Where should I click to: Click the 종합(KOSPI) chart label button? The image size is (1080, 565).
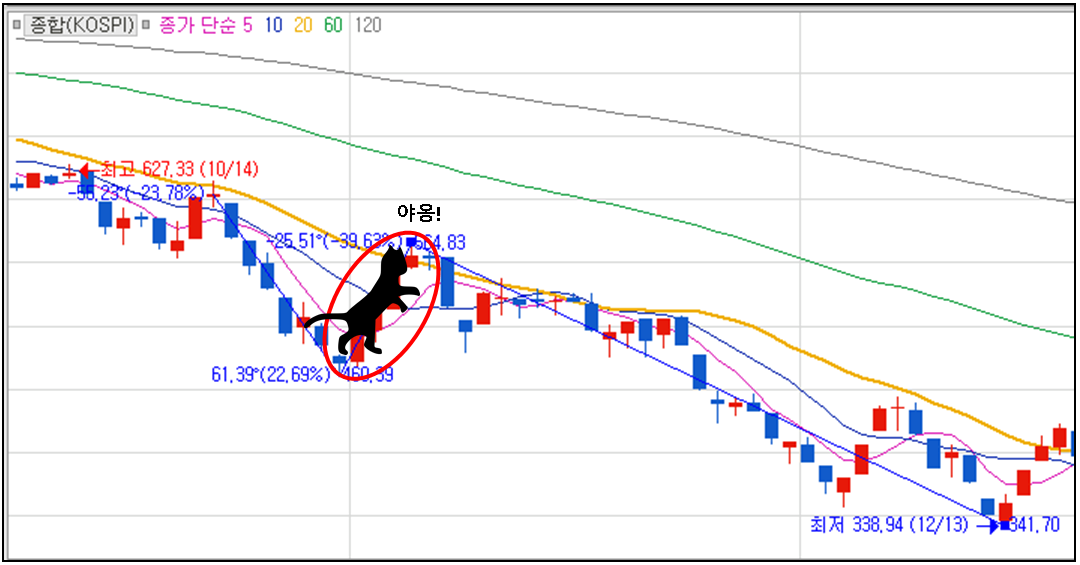[x=80, y=25]
